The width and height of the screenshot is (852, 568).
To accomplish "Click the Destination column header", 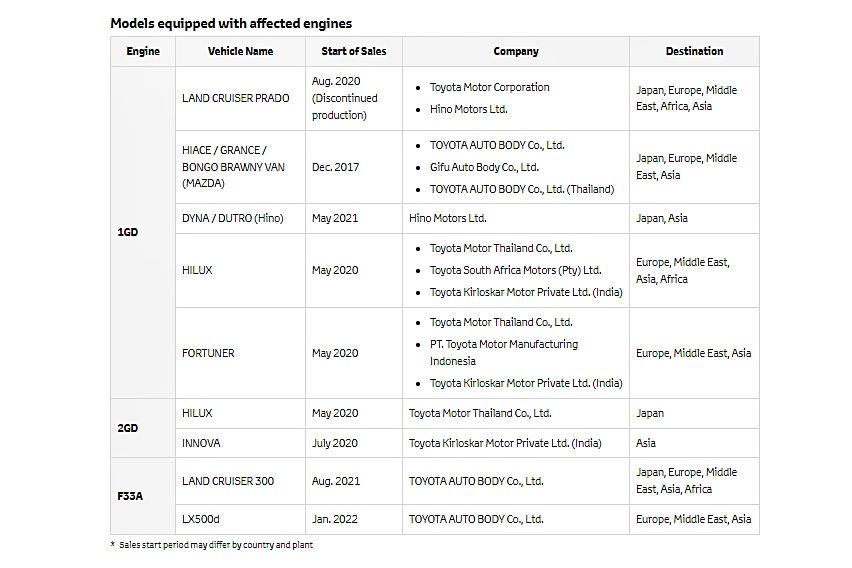I will tap(694, 51).
